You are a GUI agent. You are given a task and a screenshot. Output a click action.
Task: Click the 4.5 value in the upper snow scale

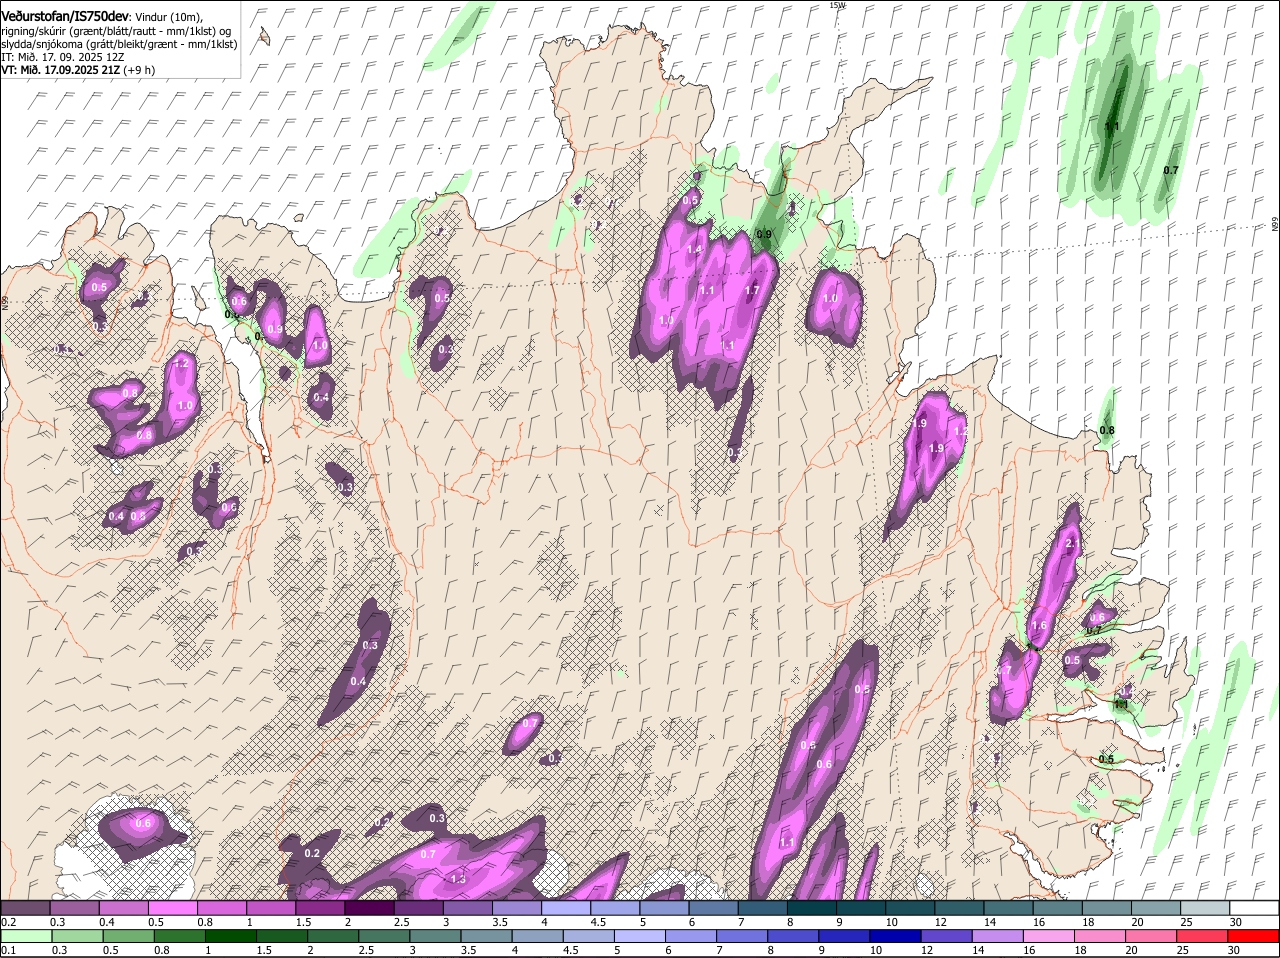[x=599, y=921]
